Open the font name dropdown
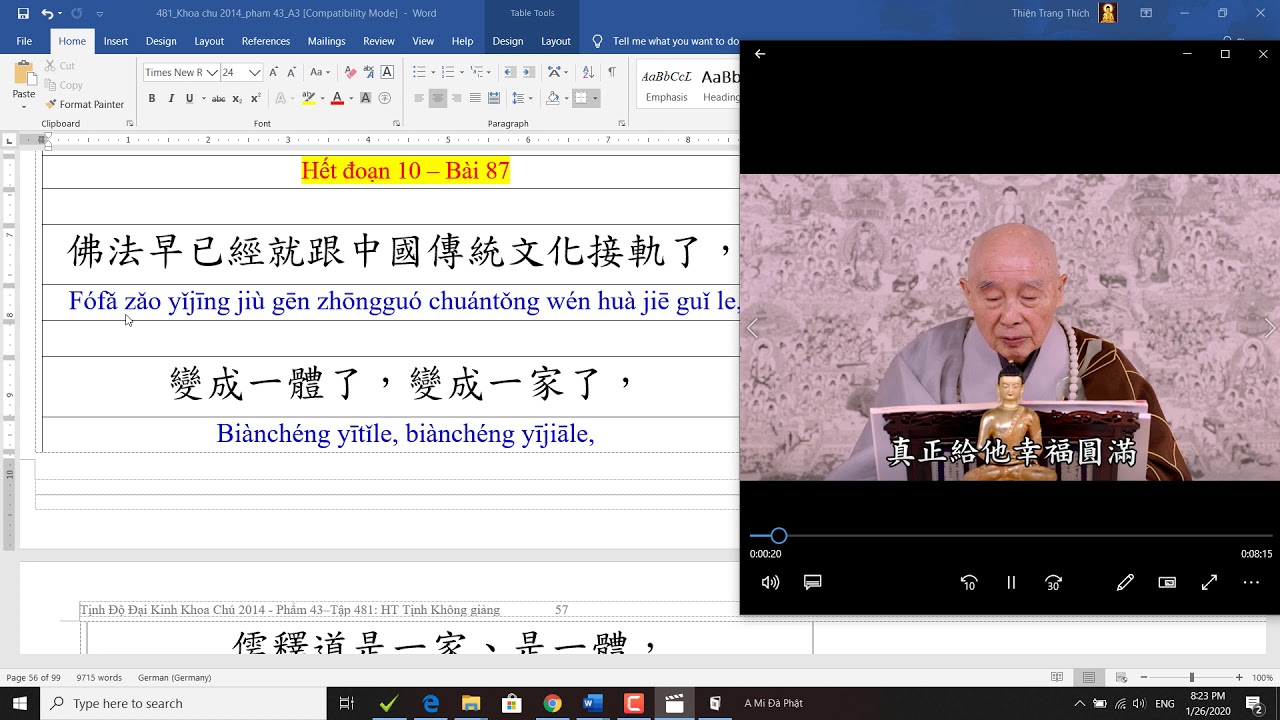The width and height of the screenshot is (1280, 720). (x=212, y=72)
